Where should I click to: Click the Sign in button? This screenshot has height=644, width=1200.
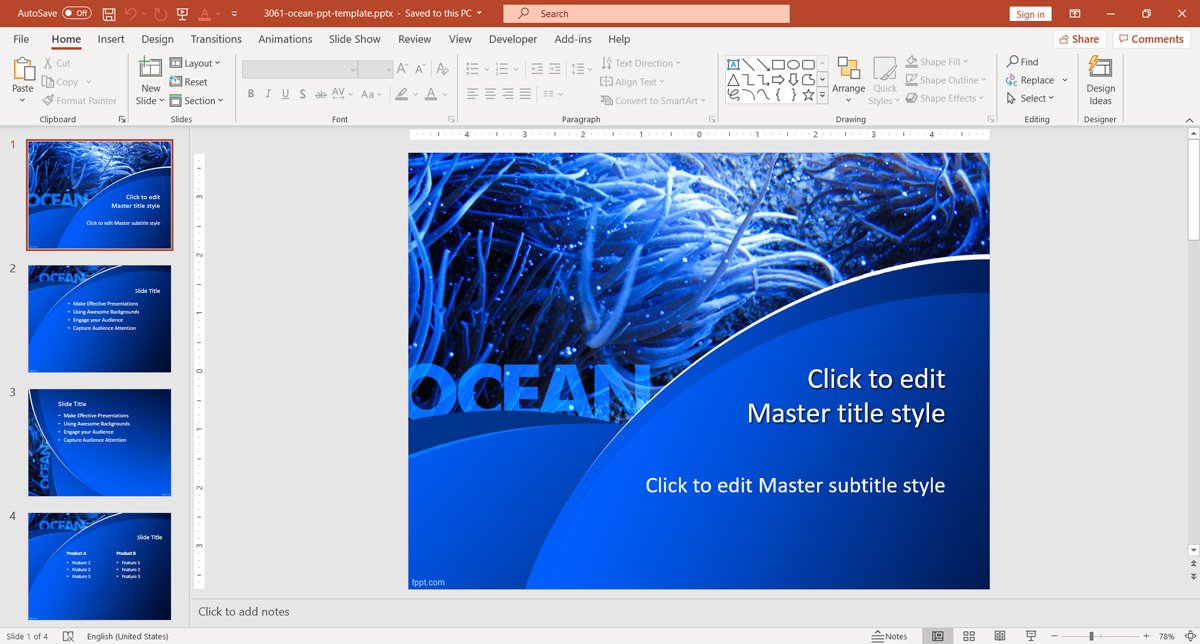pos(1030,14)
